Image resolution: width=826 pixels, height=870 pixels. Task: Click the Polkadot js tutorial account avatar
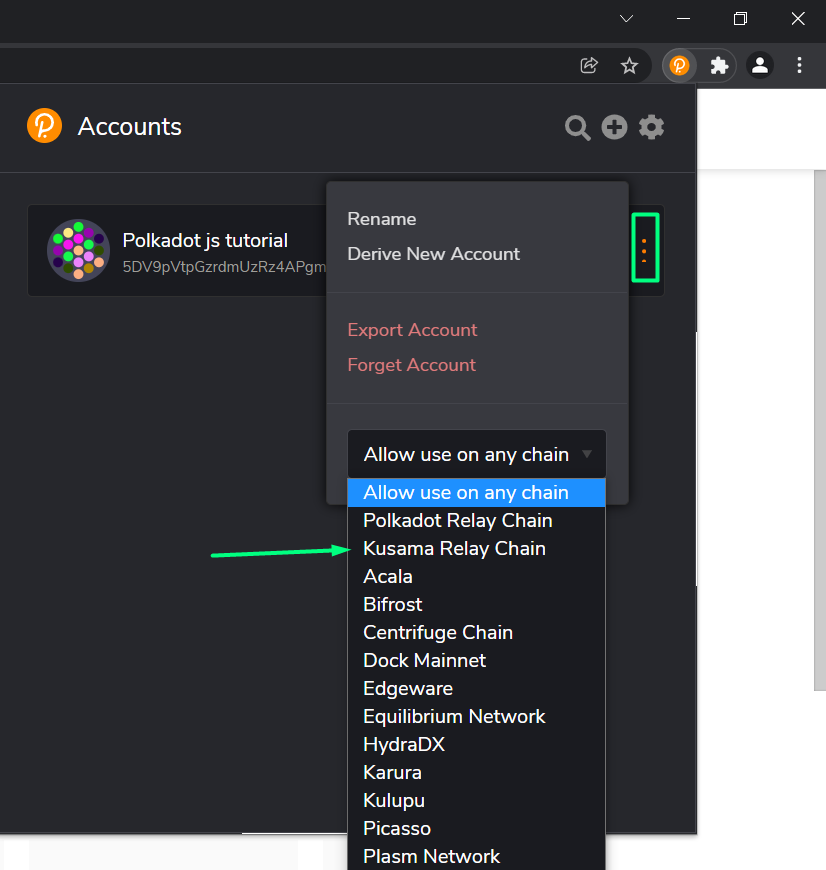point(77,250)
